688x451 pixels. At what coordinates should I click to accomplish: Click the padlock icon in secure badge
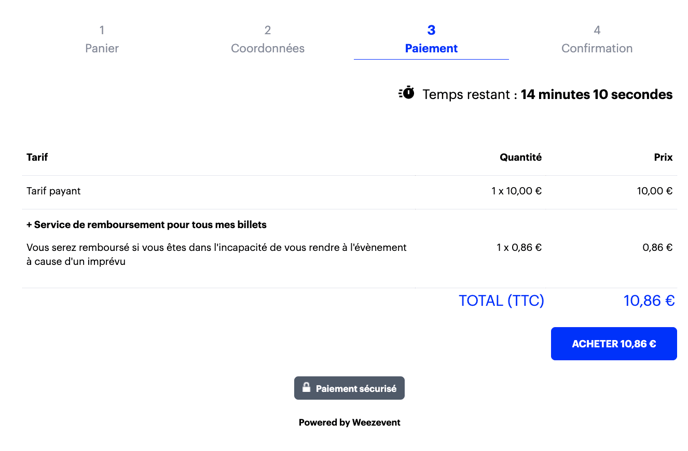(306, 388)
